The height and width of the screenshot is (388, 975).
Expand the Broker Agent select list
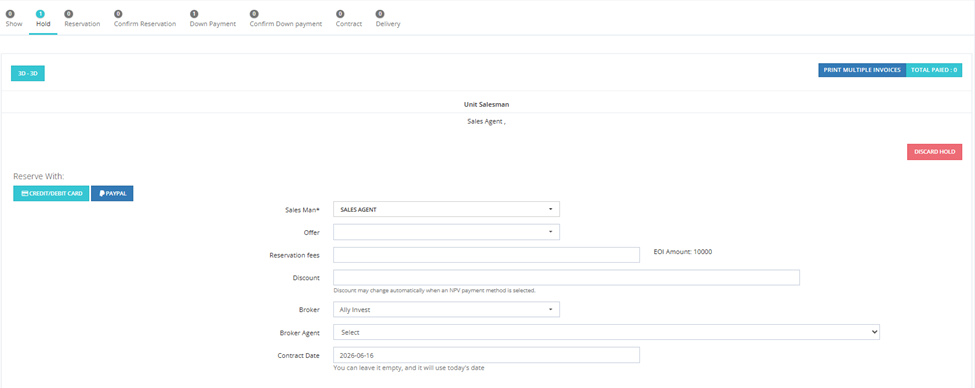606,332
